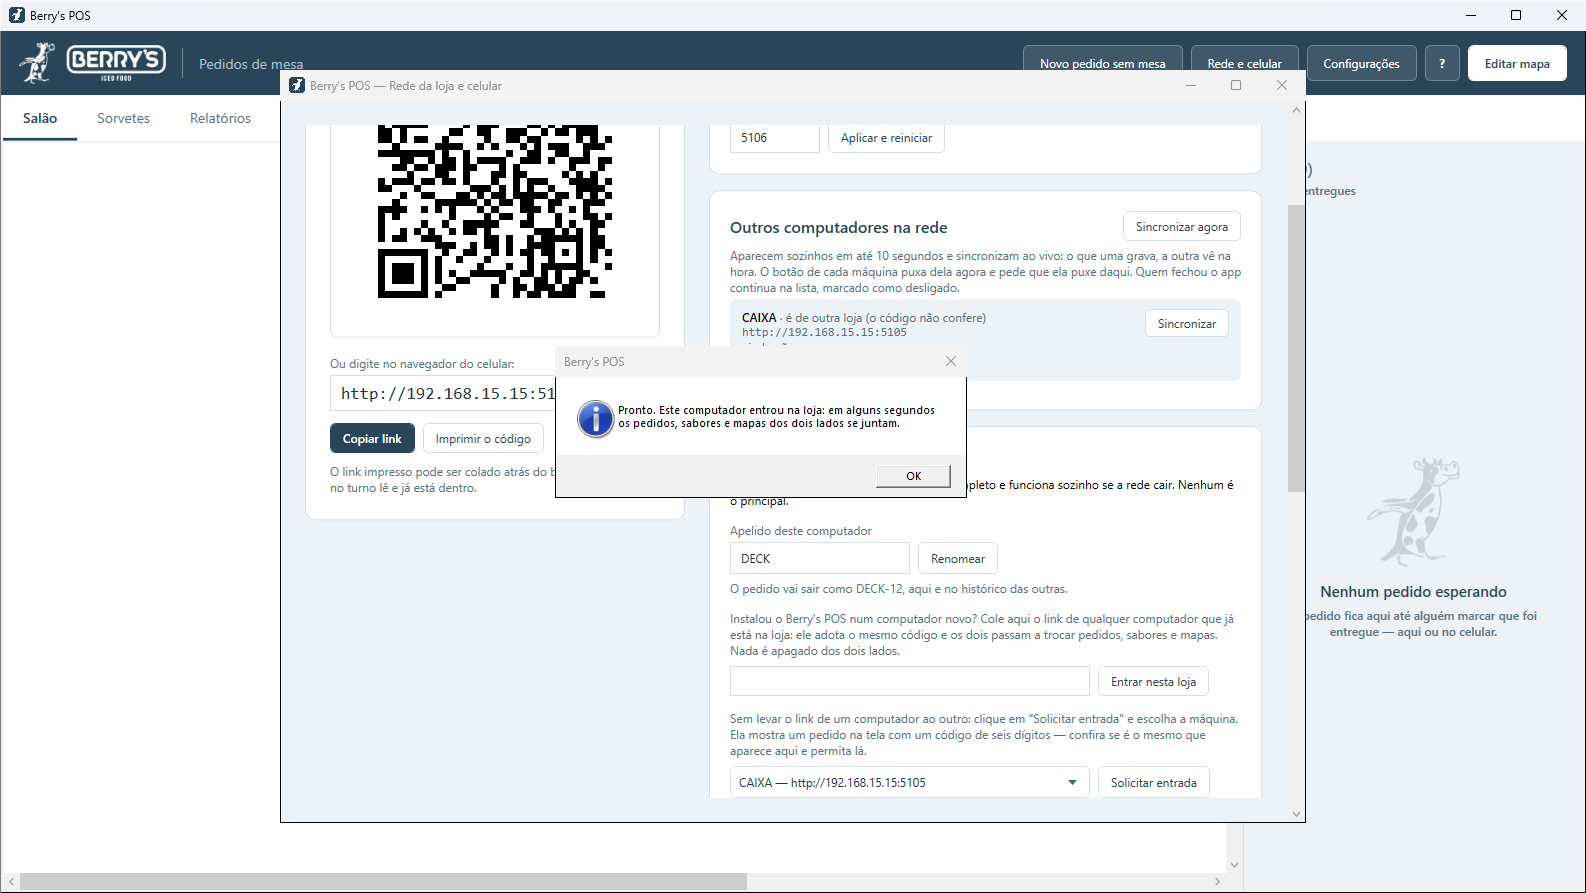Click the Ou digite no navegador do celular label

click(x=422, y=364)
